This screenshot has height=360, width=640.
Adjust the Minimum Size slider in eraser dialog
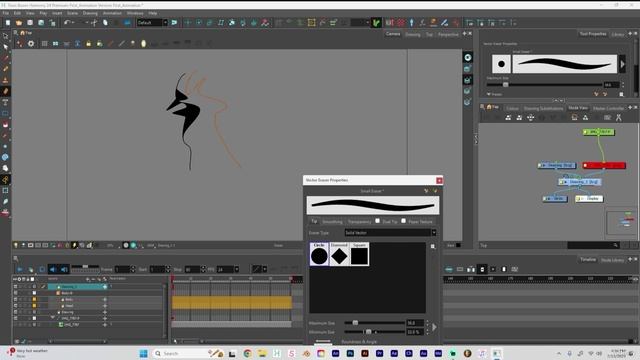tap(368, 332)
